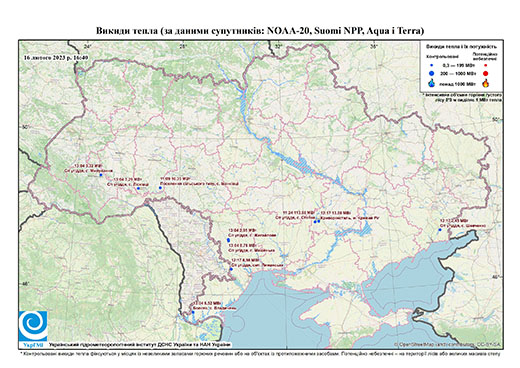Click the 11:09 16.31 MW heat marker
Screen dimensions: 520x368
click(160, 188)
